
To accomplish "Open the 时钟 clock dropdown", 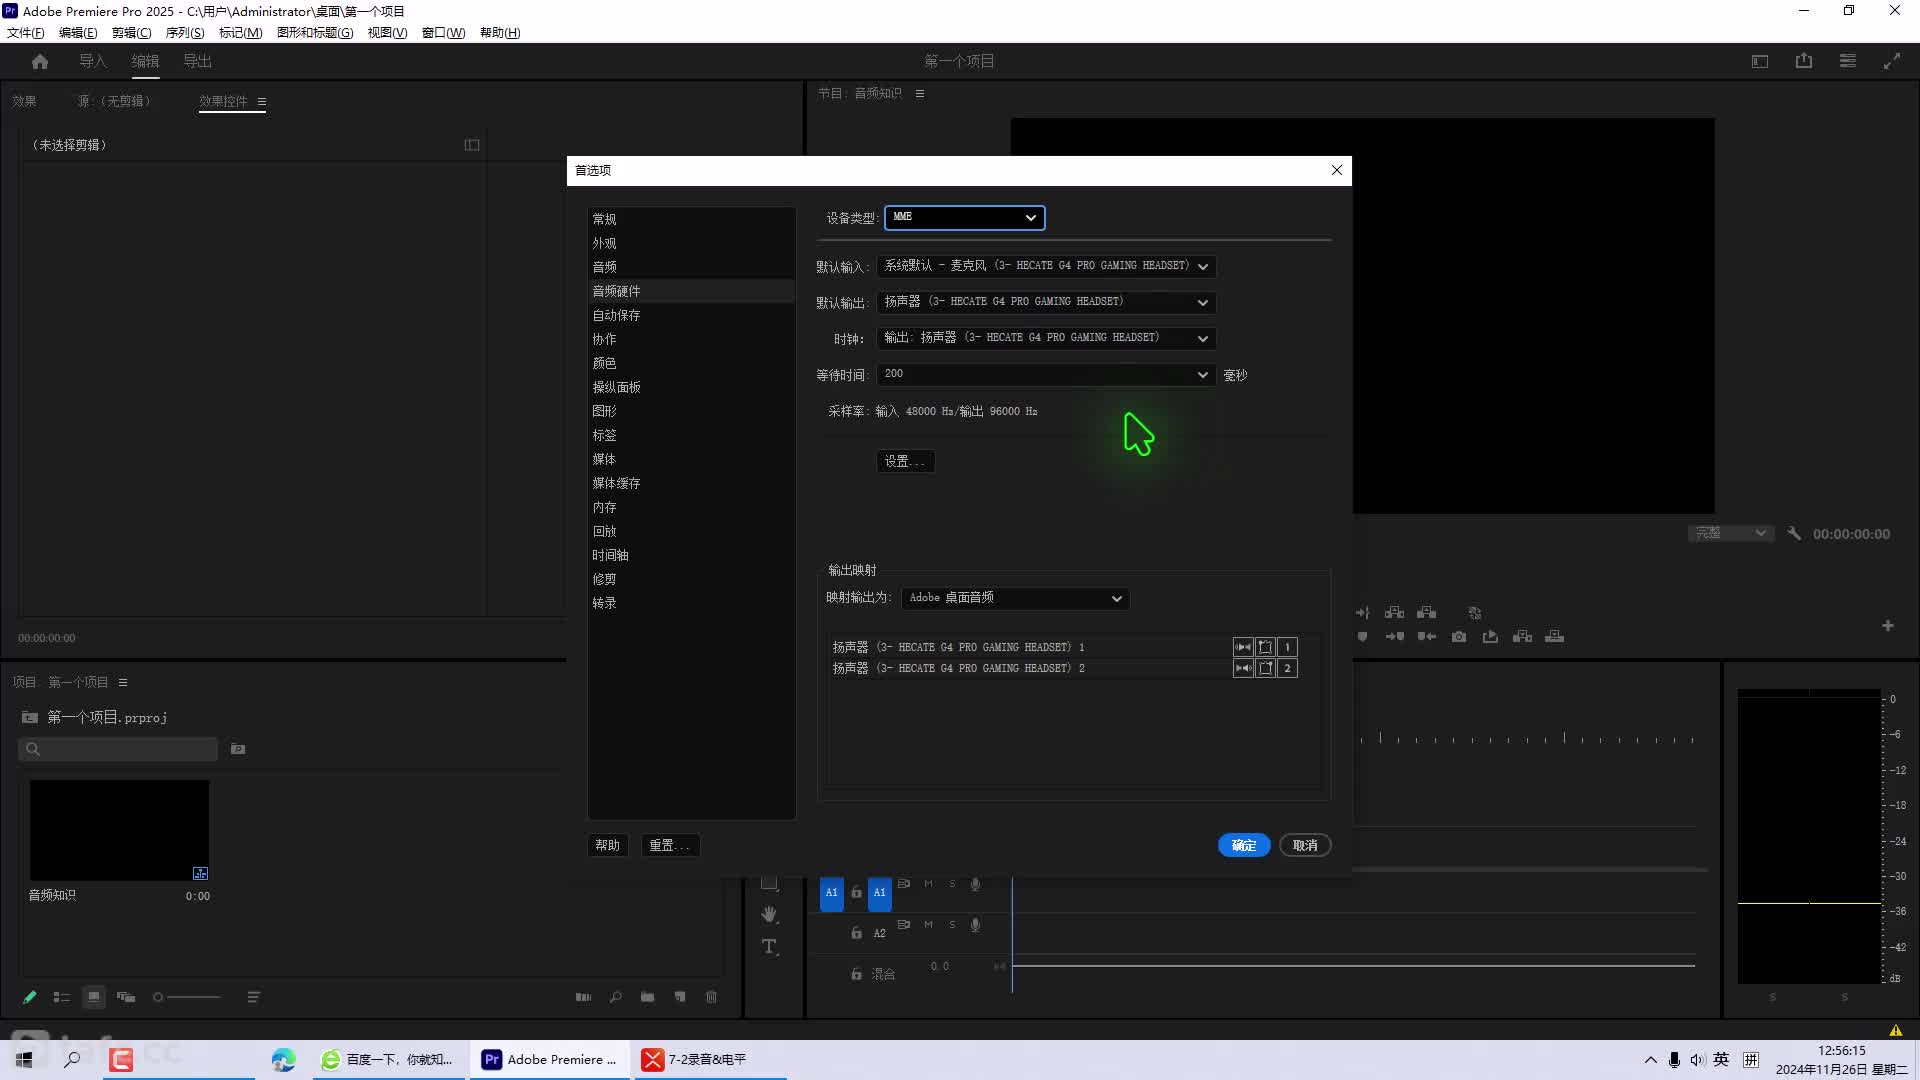I will (x=1046, y=338).
